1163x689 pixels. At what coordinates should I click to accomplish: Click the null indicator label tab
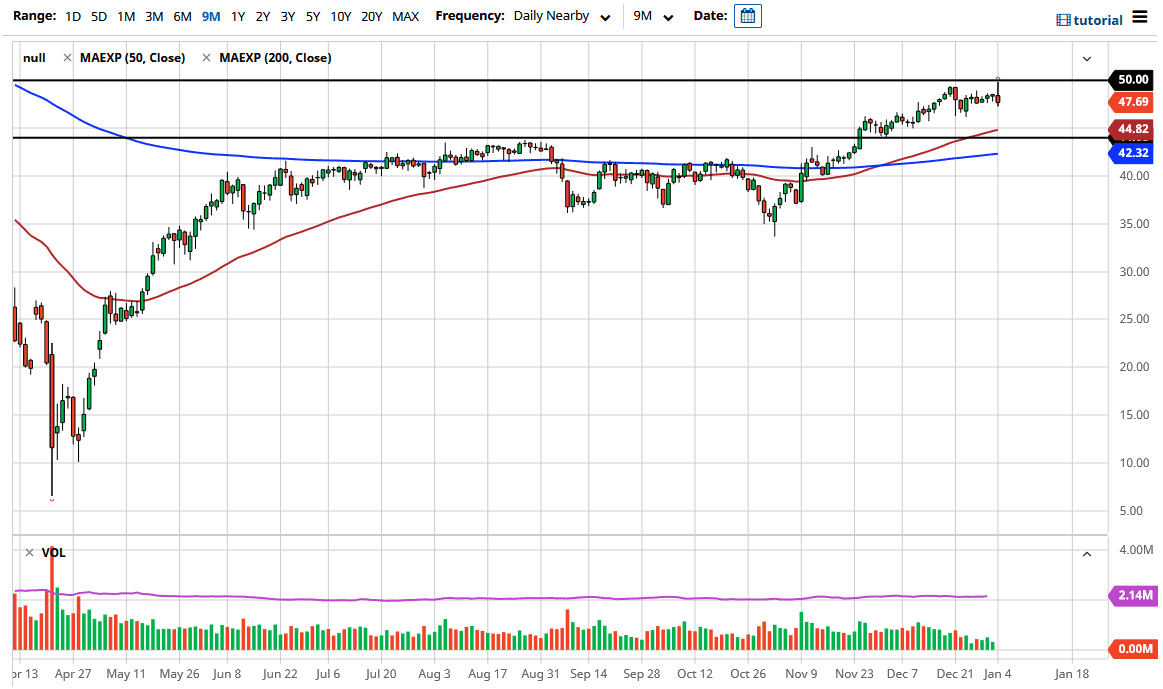pyautogui.click(x=34, y=57)
